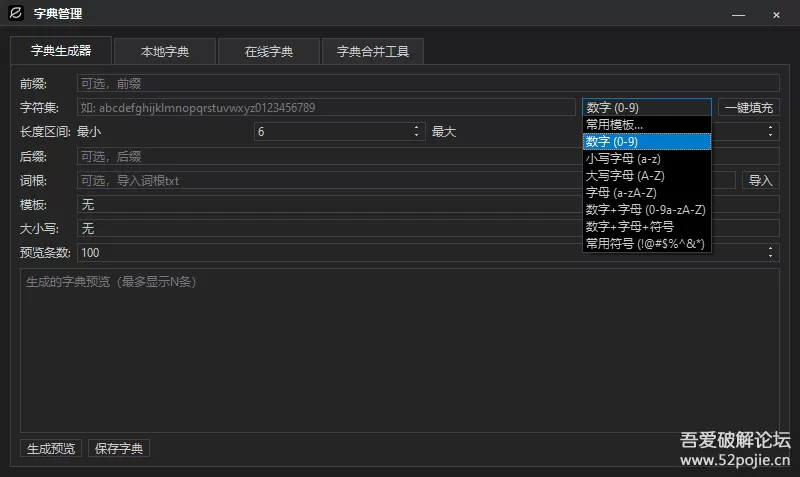Click the 导入 import button
This screenshot has width=800, height=477.
pyautogui.click(x=761, y=180)
